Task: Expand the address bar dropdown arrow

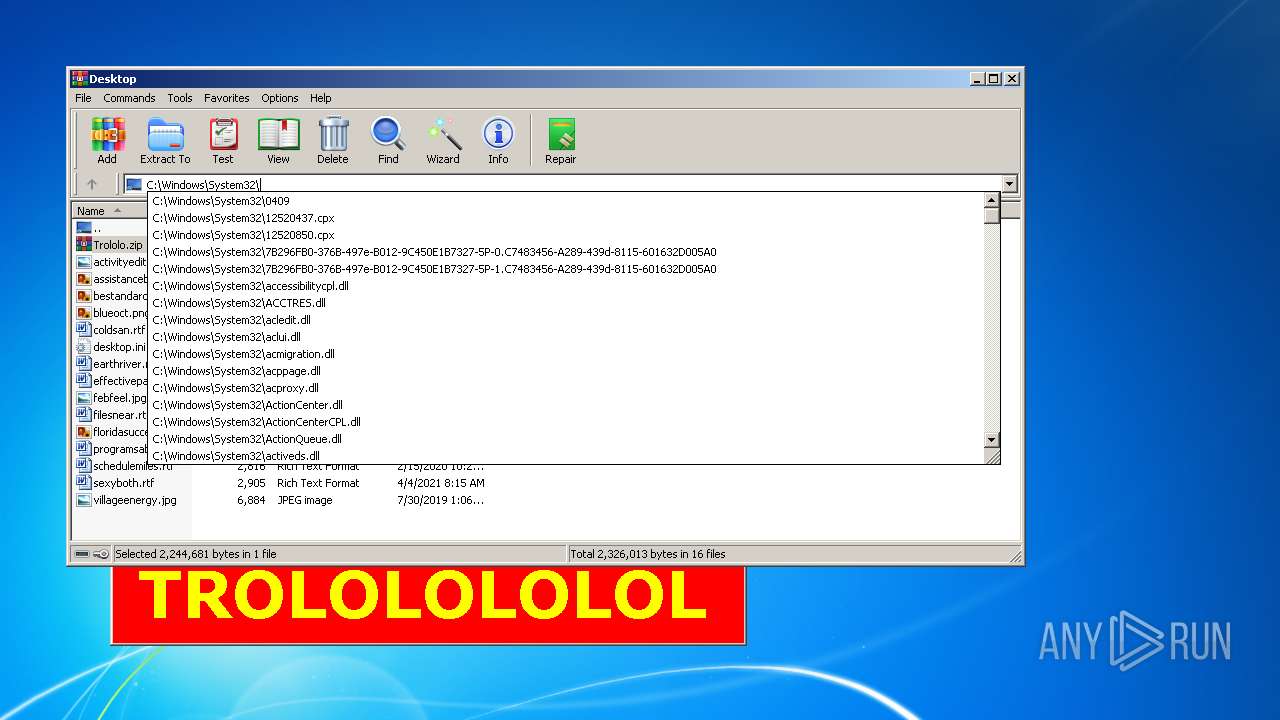Action: (x=1009, y=184)
